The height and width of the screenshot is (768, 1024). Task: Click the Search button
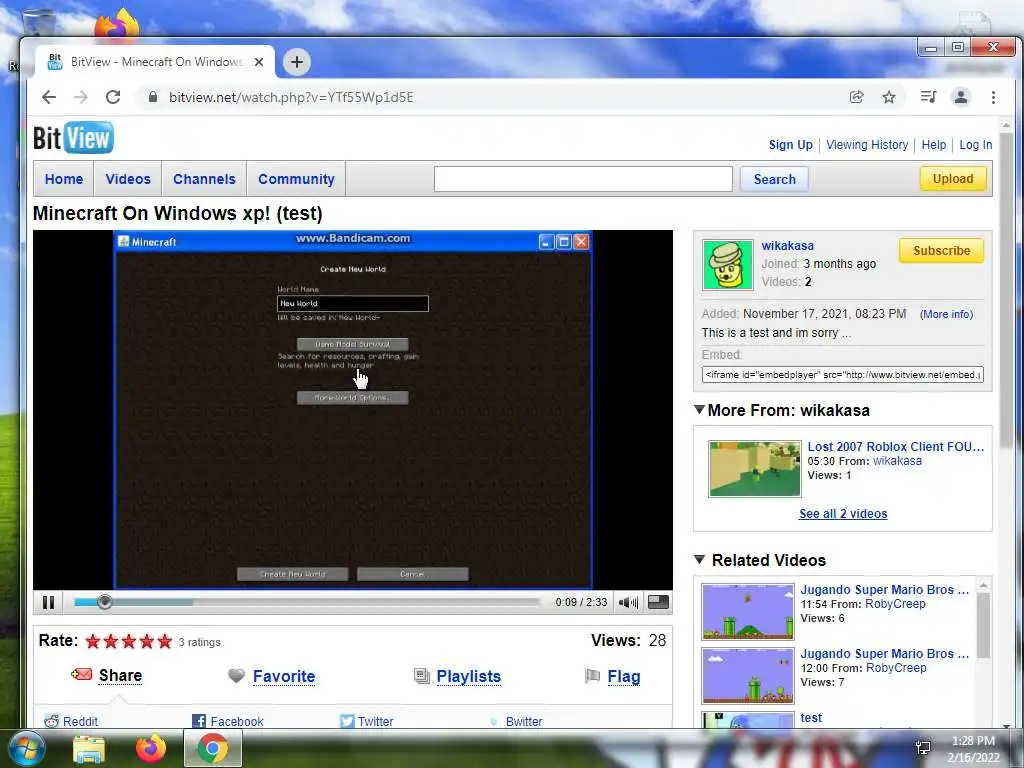[775, 179]
